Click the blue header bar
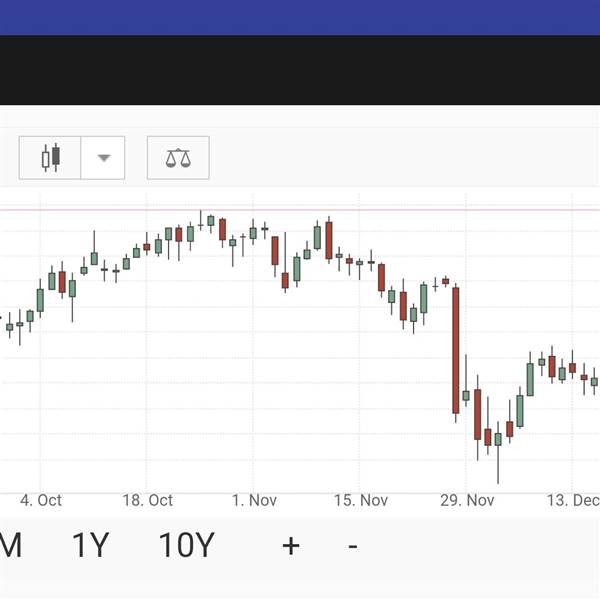This screenshot has width=600, height=600. click(300, 17)
